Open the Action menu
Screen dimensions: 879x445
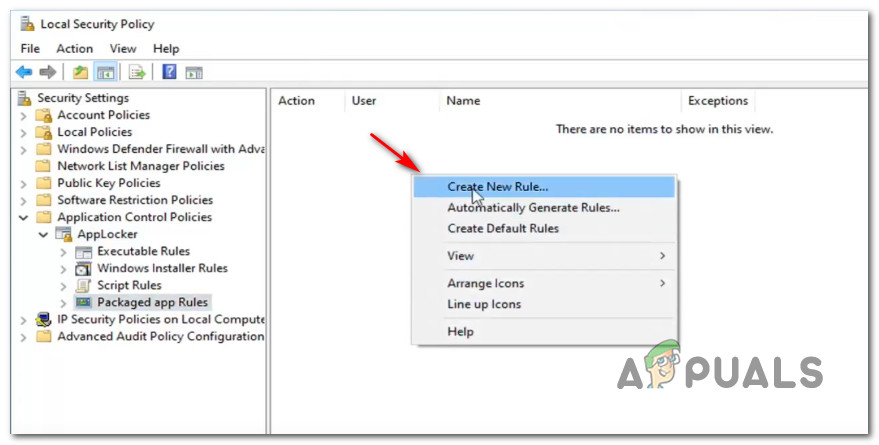[x=75, y=49]
